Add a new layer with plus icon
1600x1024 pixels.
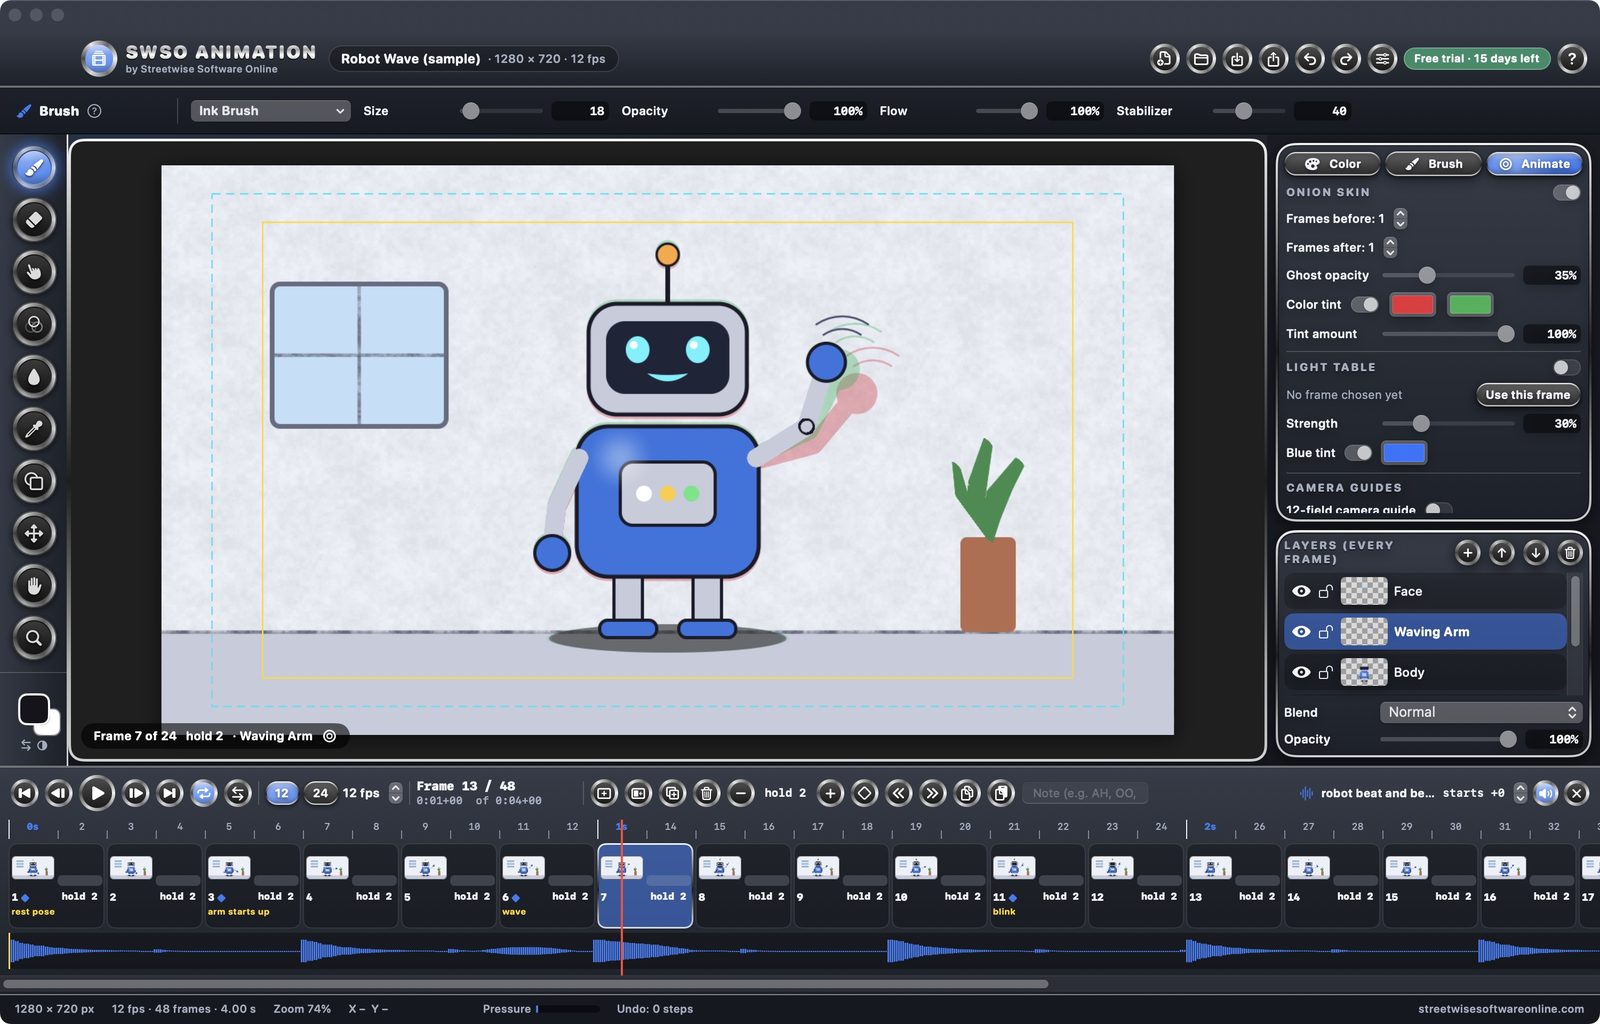coord(1467,552)
